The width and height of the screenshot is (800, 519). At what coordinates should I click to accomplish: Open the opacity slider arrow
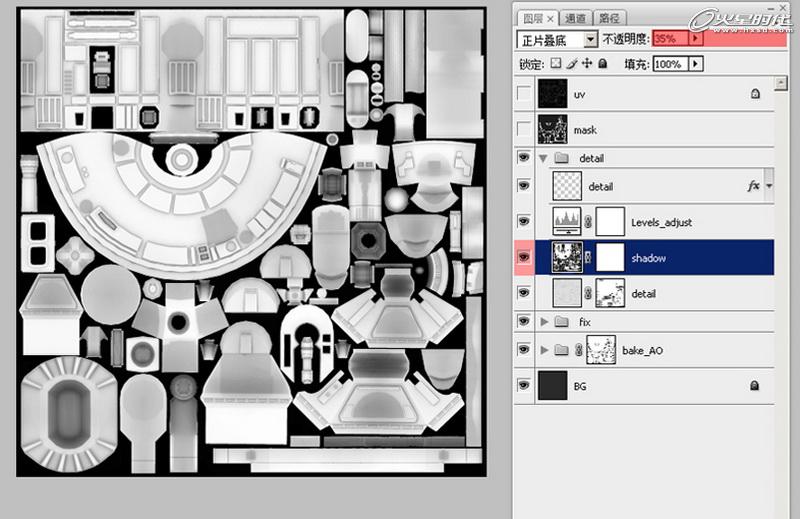[695, 39]
